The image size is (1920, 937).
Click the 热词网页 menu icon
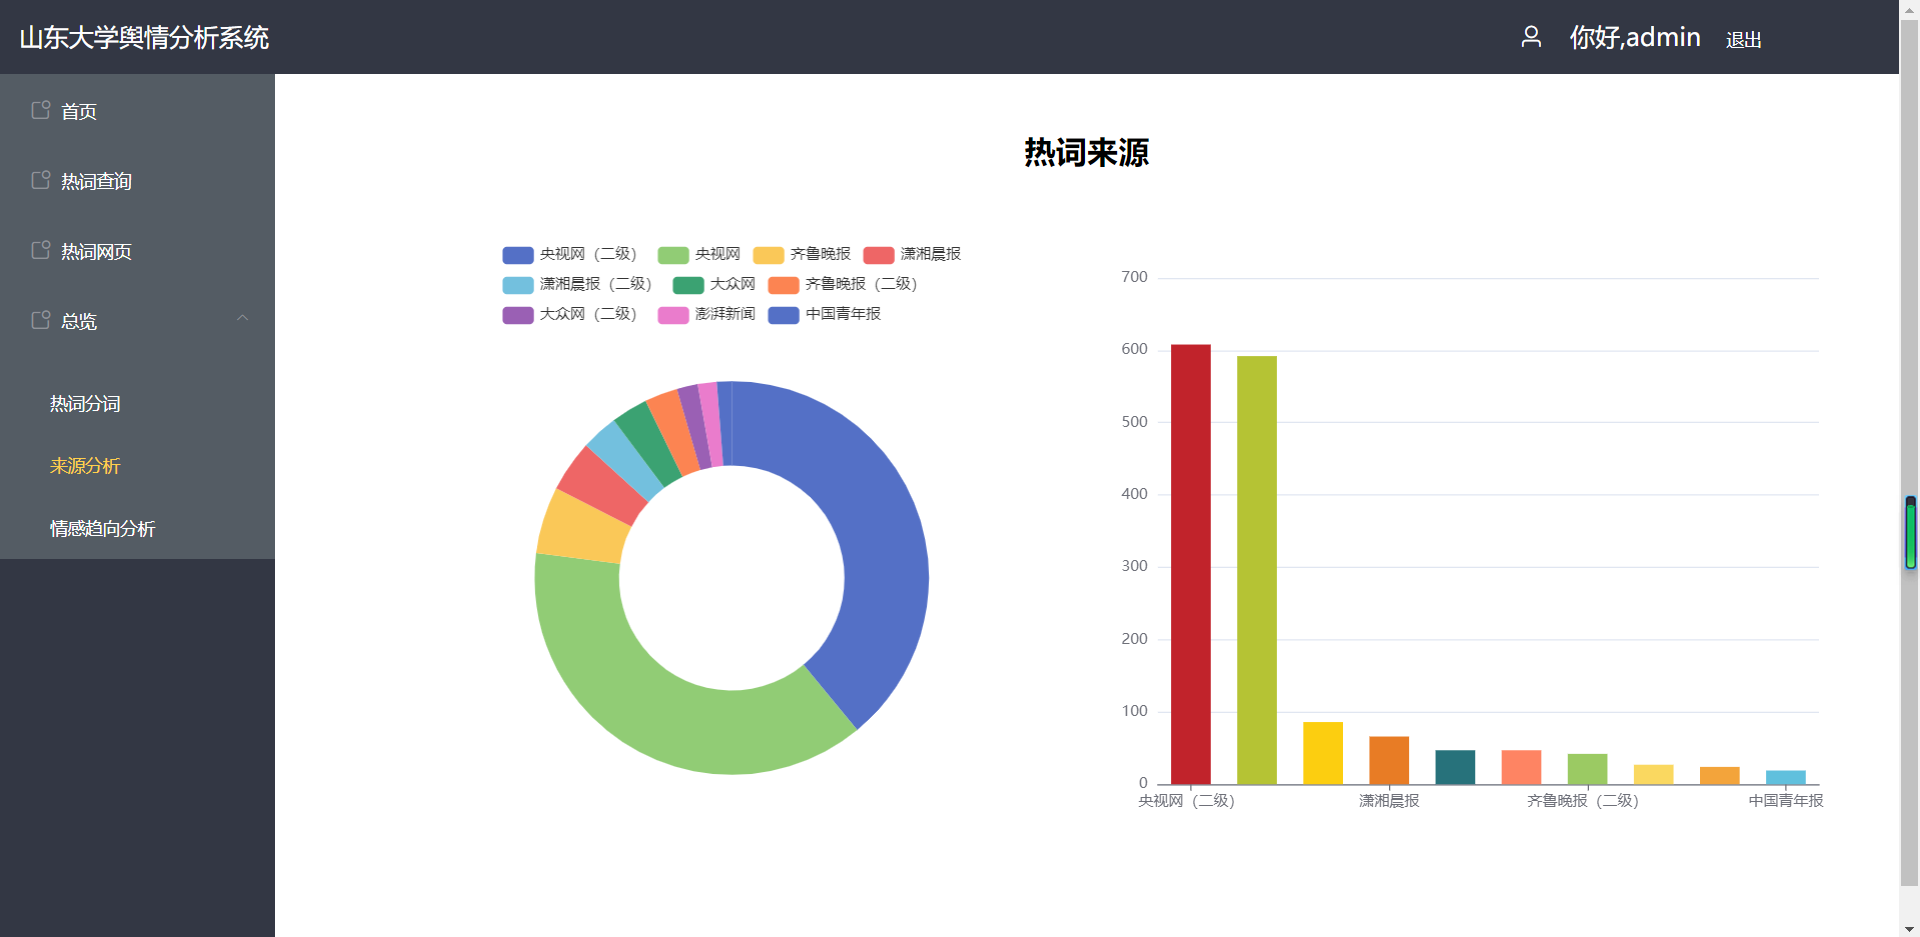(41, 250)
